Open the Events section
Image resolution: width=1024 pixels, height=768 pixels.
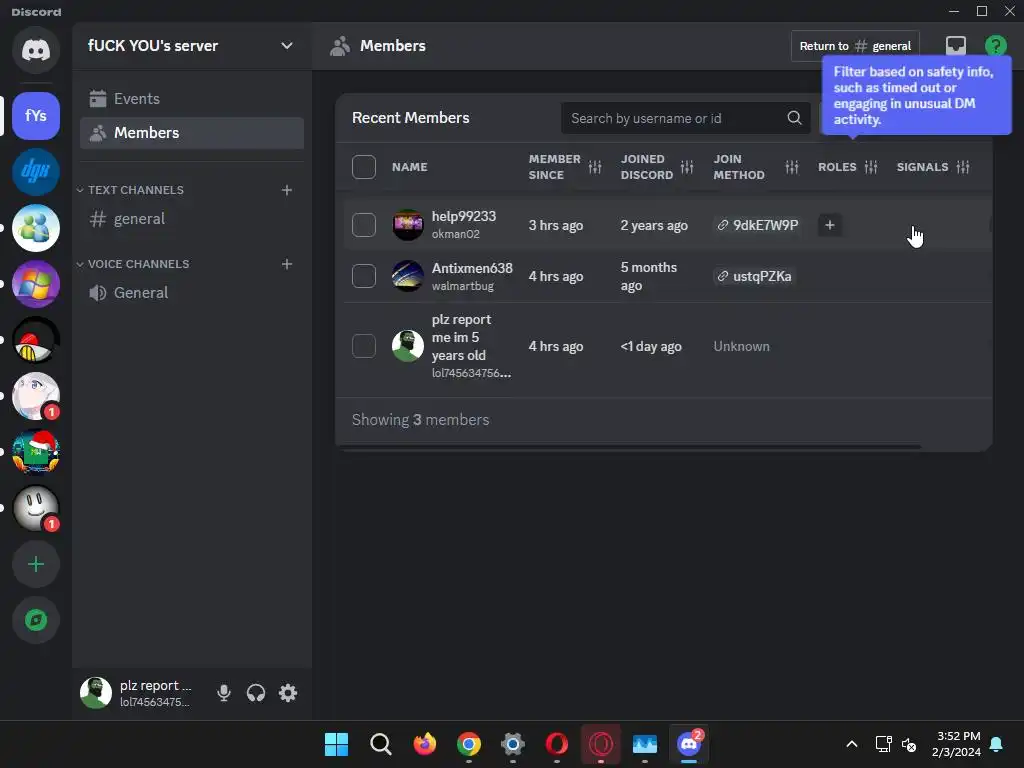click(192, 99)
